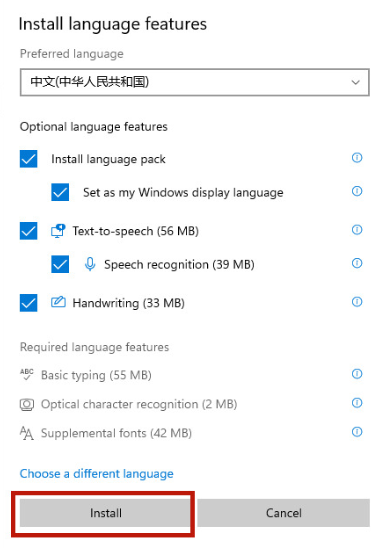Click the Required language features heading
This screenshot has height=551, width=381.
95,347
